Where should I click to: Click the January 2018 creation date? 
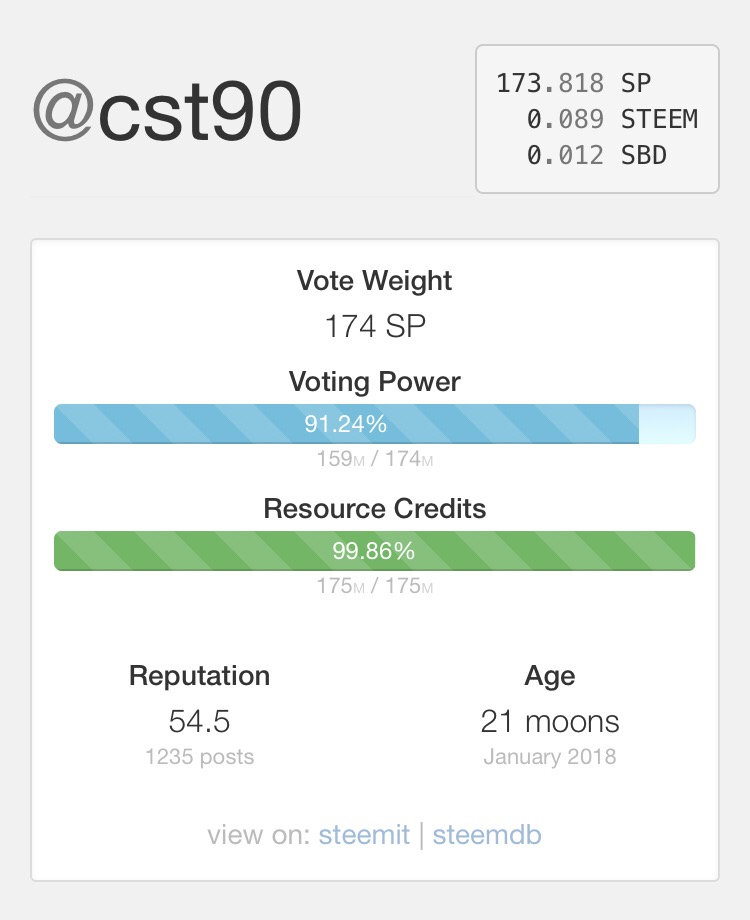549,756
